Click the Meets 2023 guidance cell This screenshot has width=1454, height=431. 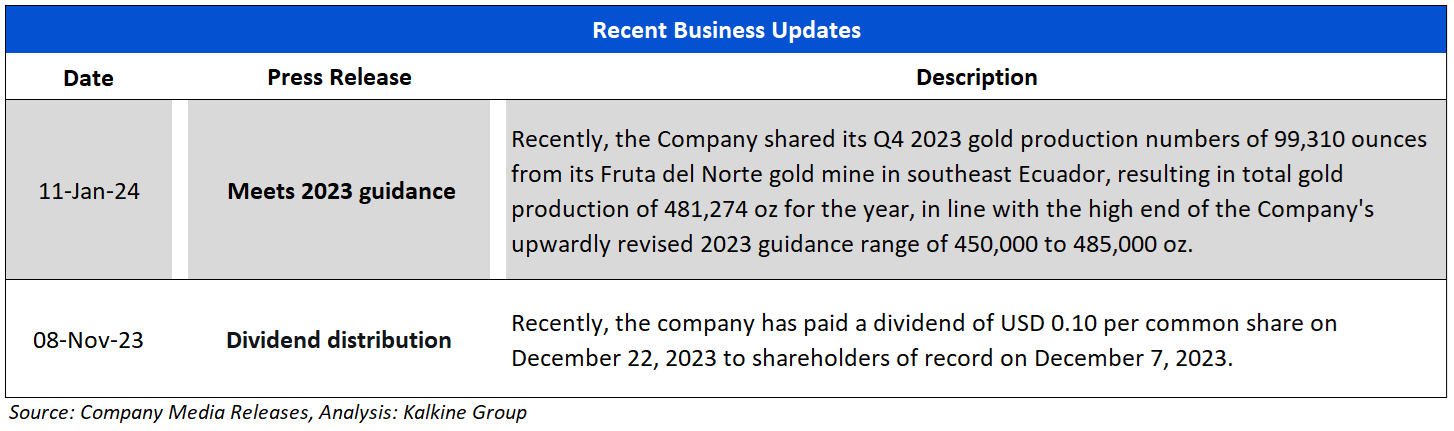click(341, 190)
